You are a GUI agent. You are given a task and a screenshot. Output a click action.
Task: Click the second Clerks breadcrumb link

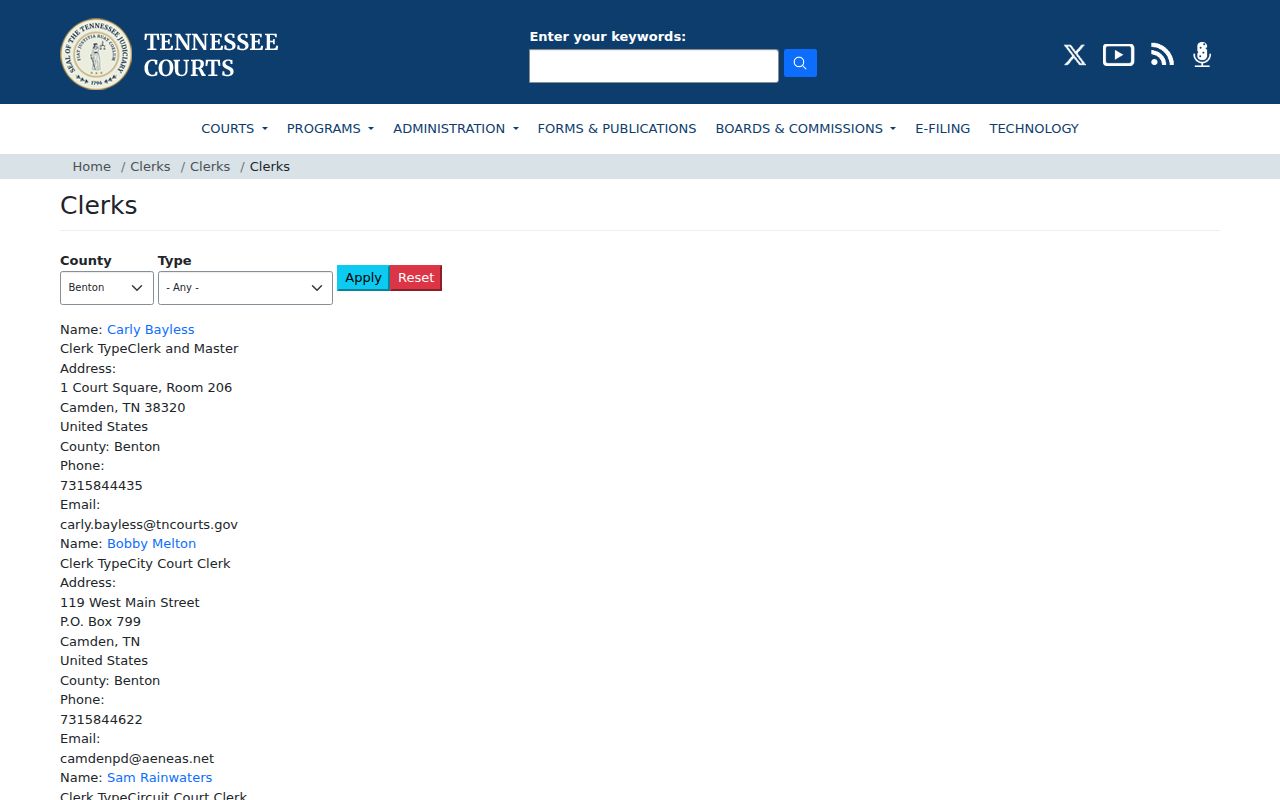coord(210,166)
